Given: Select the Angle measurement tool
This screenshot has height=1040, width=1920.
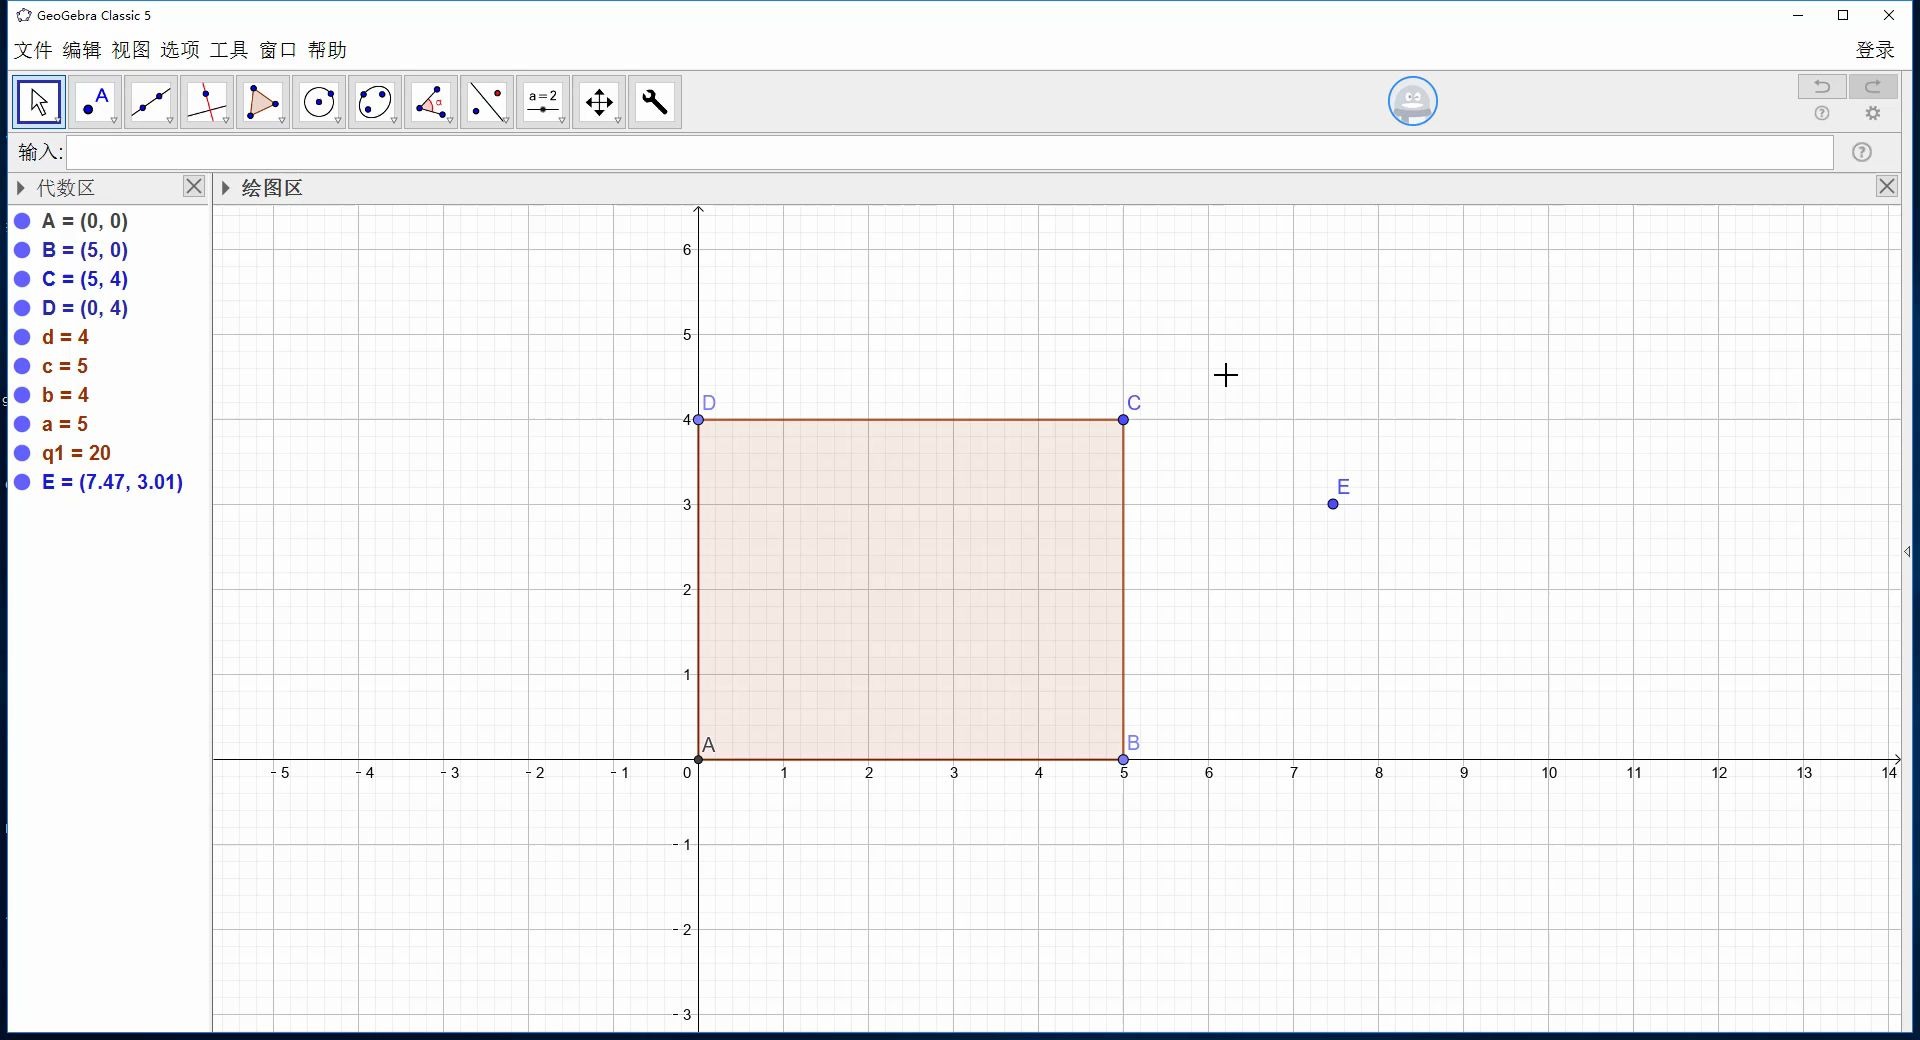Looking at the screenshot, I should click(x=432, y=101).
